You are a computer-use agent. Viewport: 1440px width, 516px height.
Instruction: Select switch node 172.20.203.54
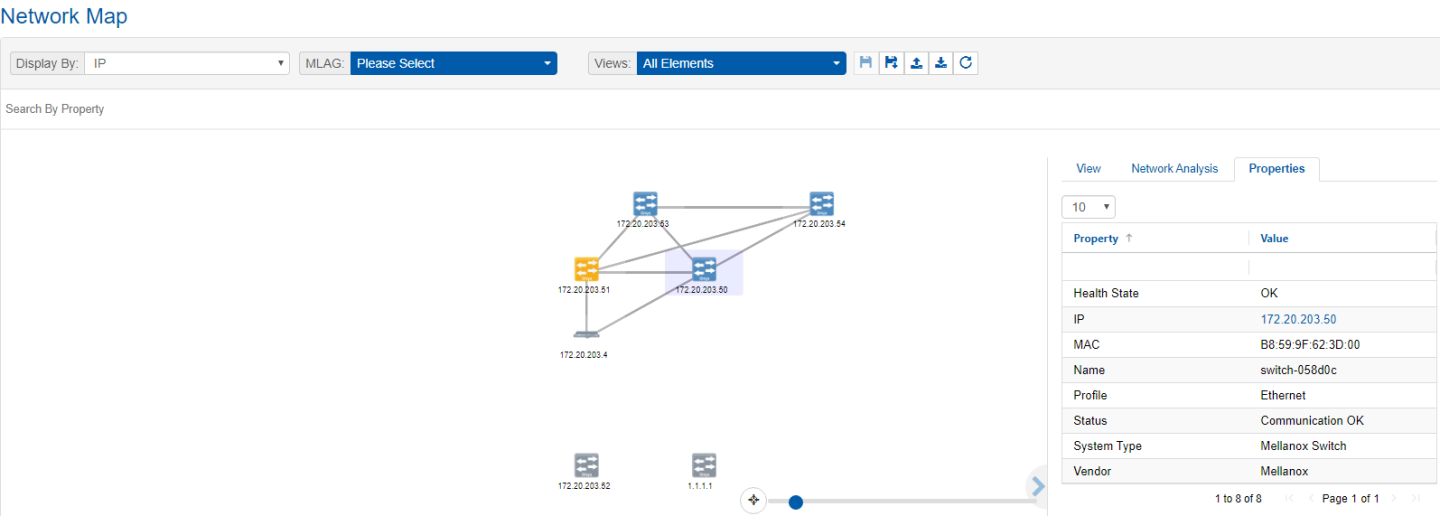coord(821,204)
